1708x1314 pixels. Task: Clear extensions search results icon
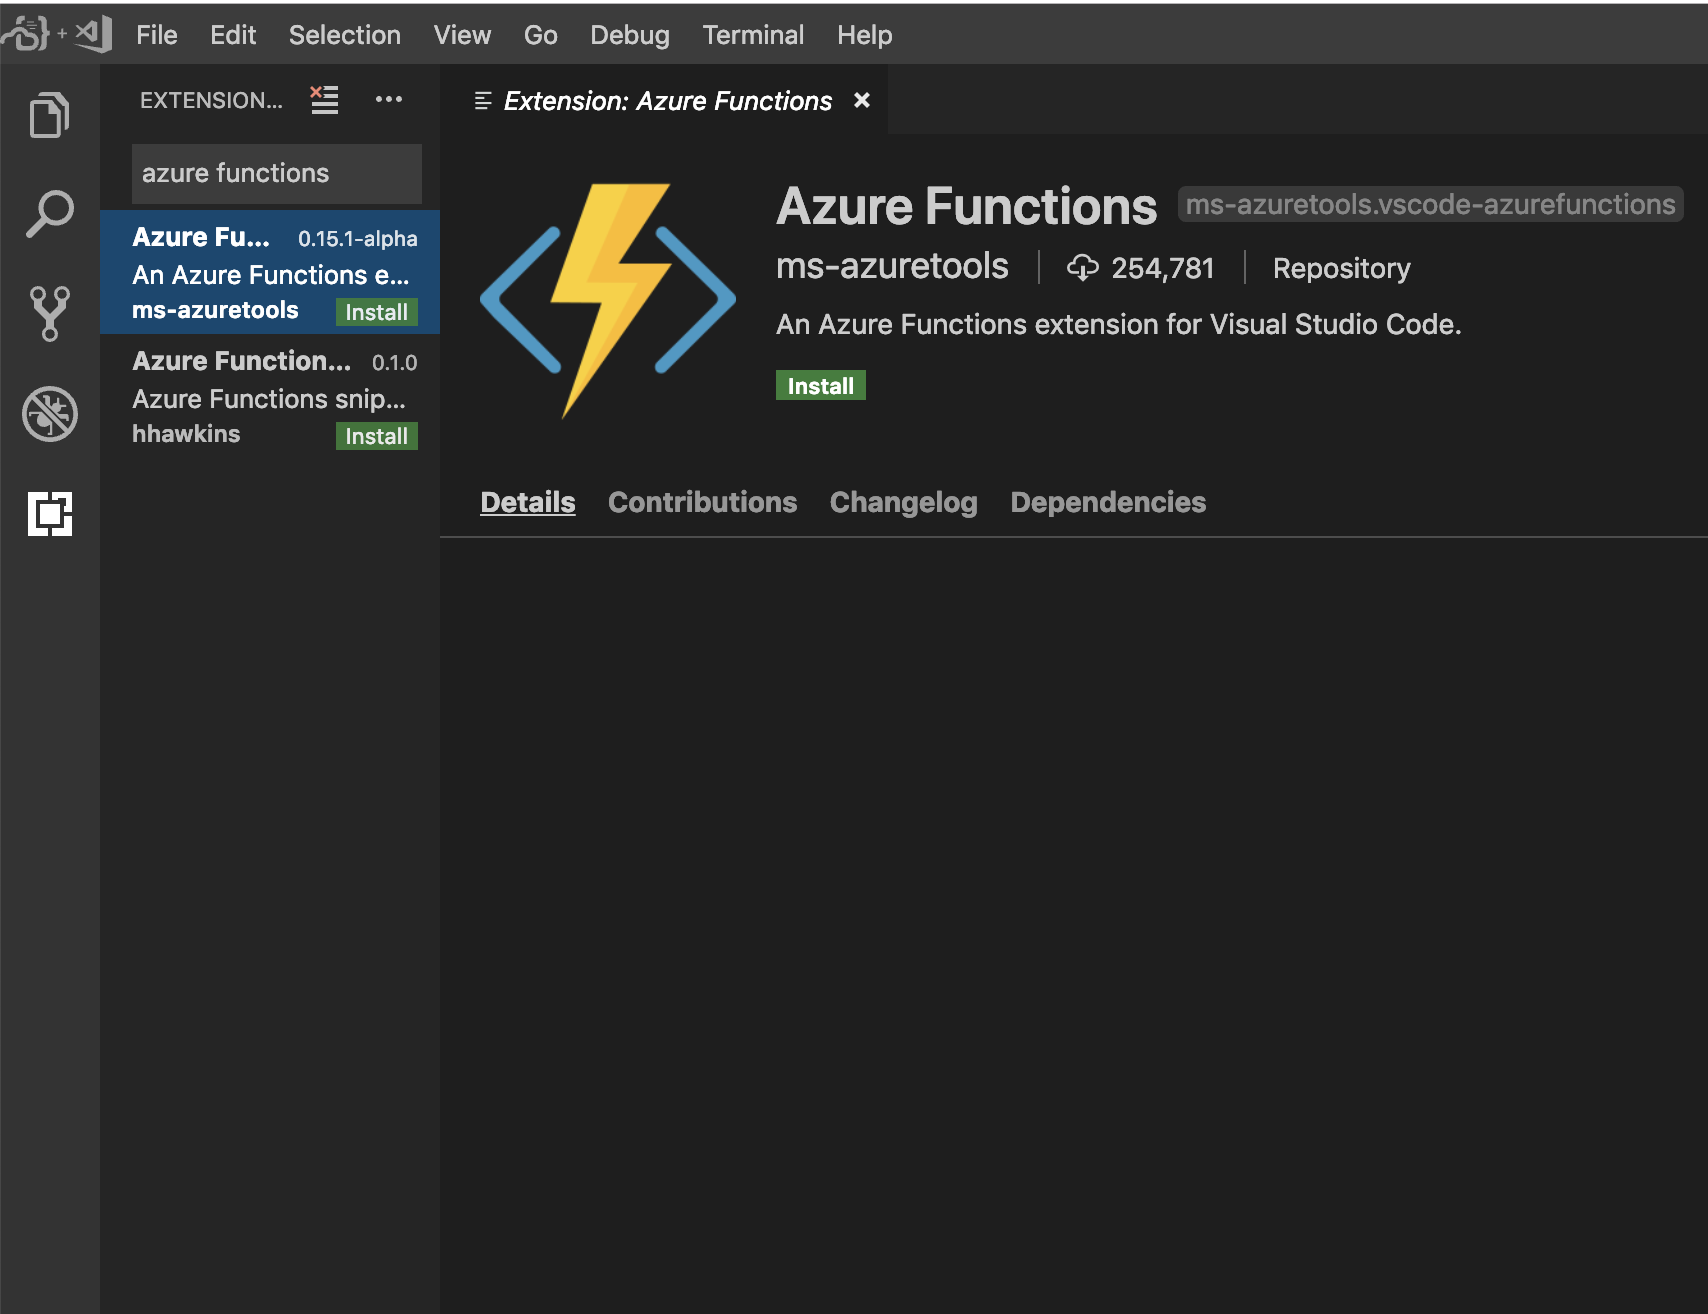[x=324, y=100]
